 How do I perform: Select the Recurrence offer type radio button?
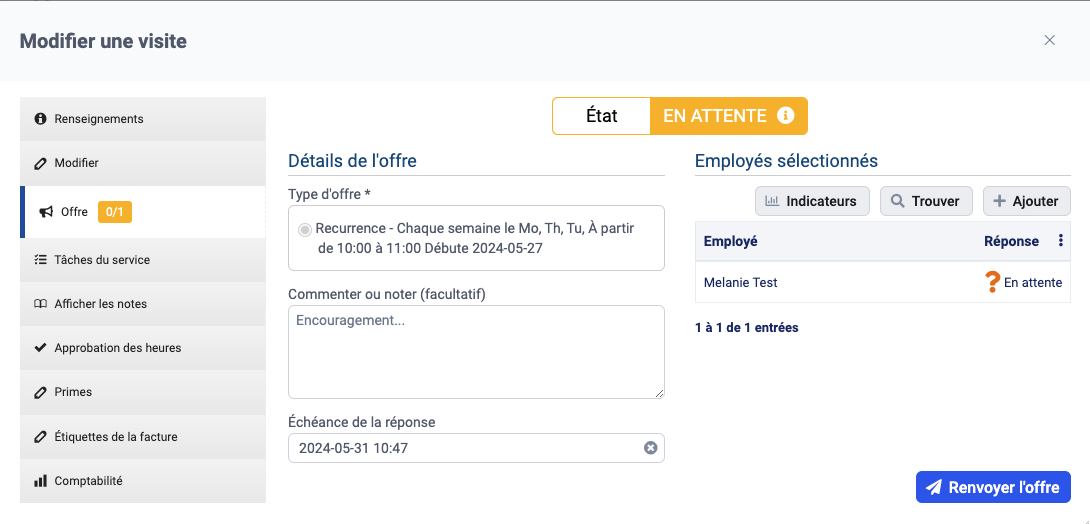[305, 229]
